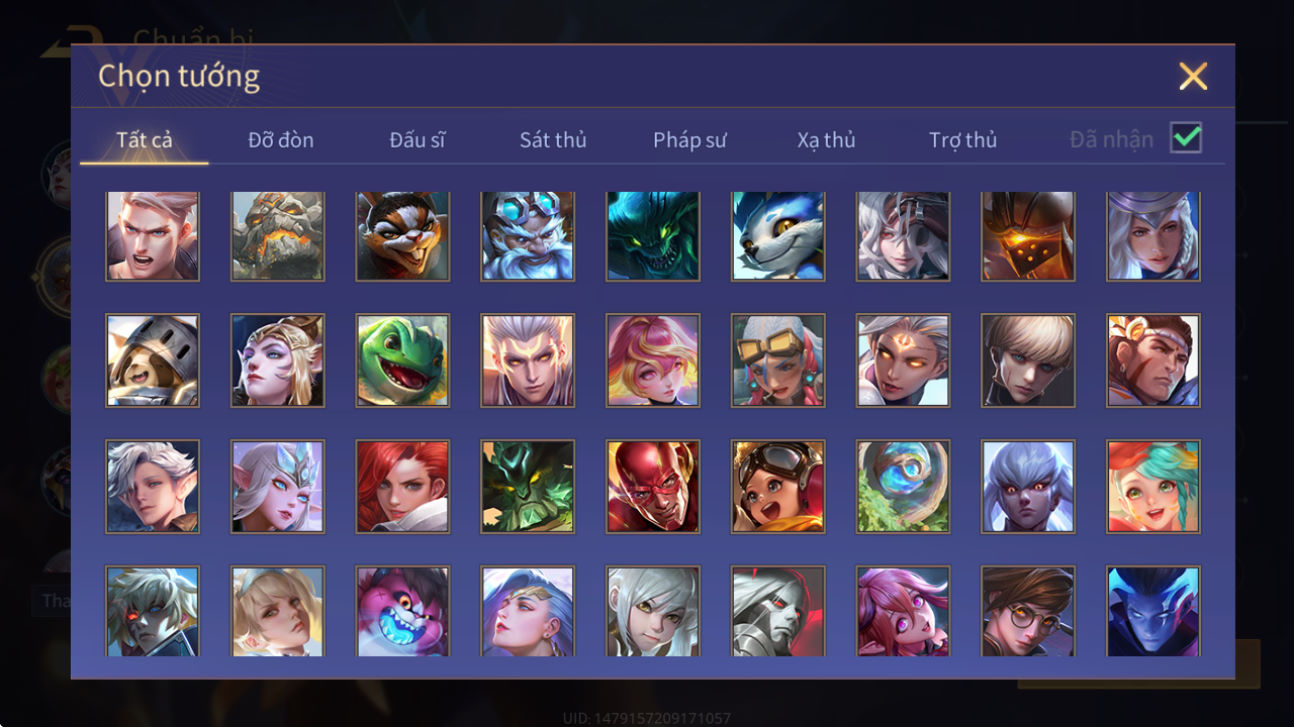Open the Pháp sư tab
This screenshot has width=1294, height=727.
click(690, 140)
